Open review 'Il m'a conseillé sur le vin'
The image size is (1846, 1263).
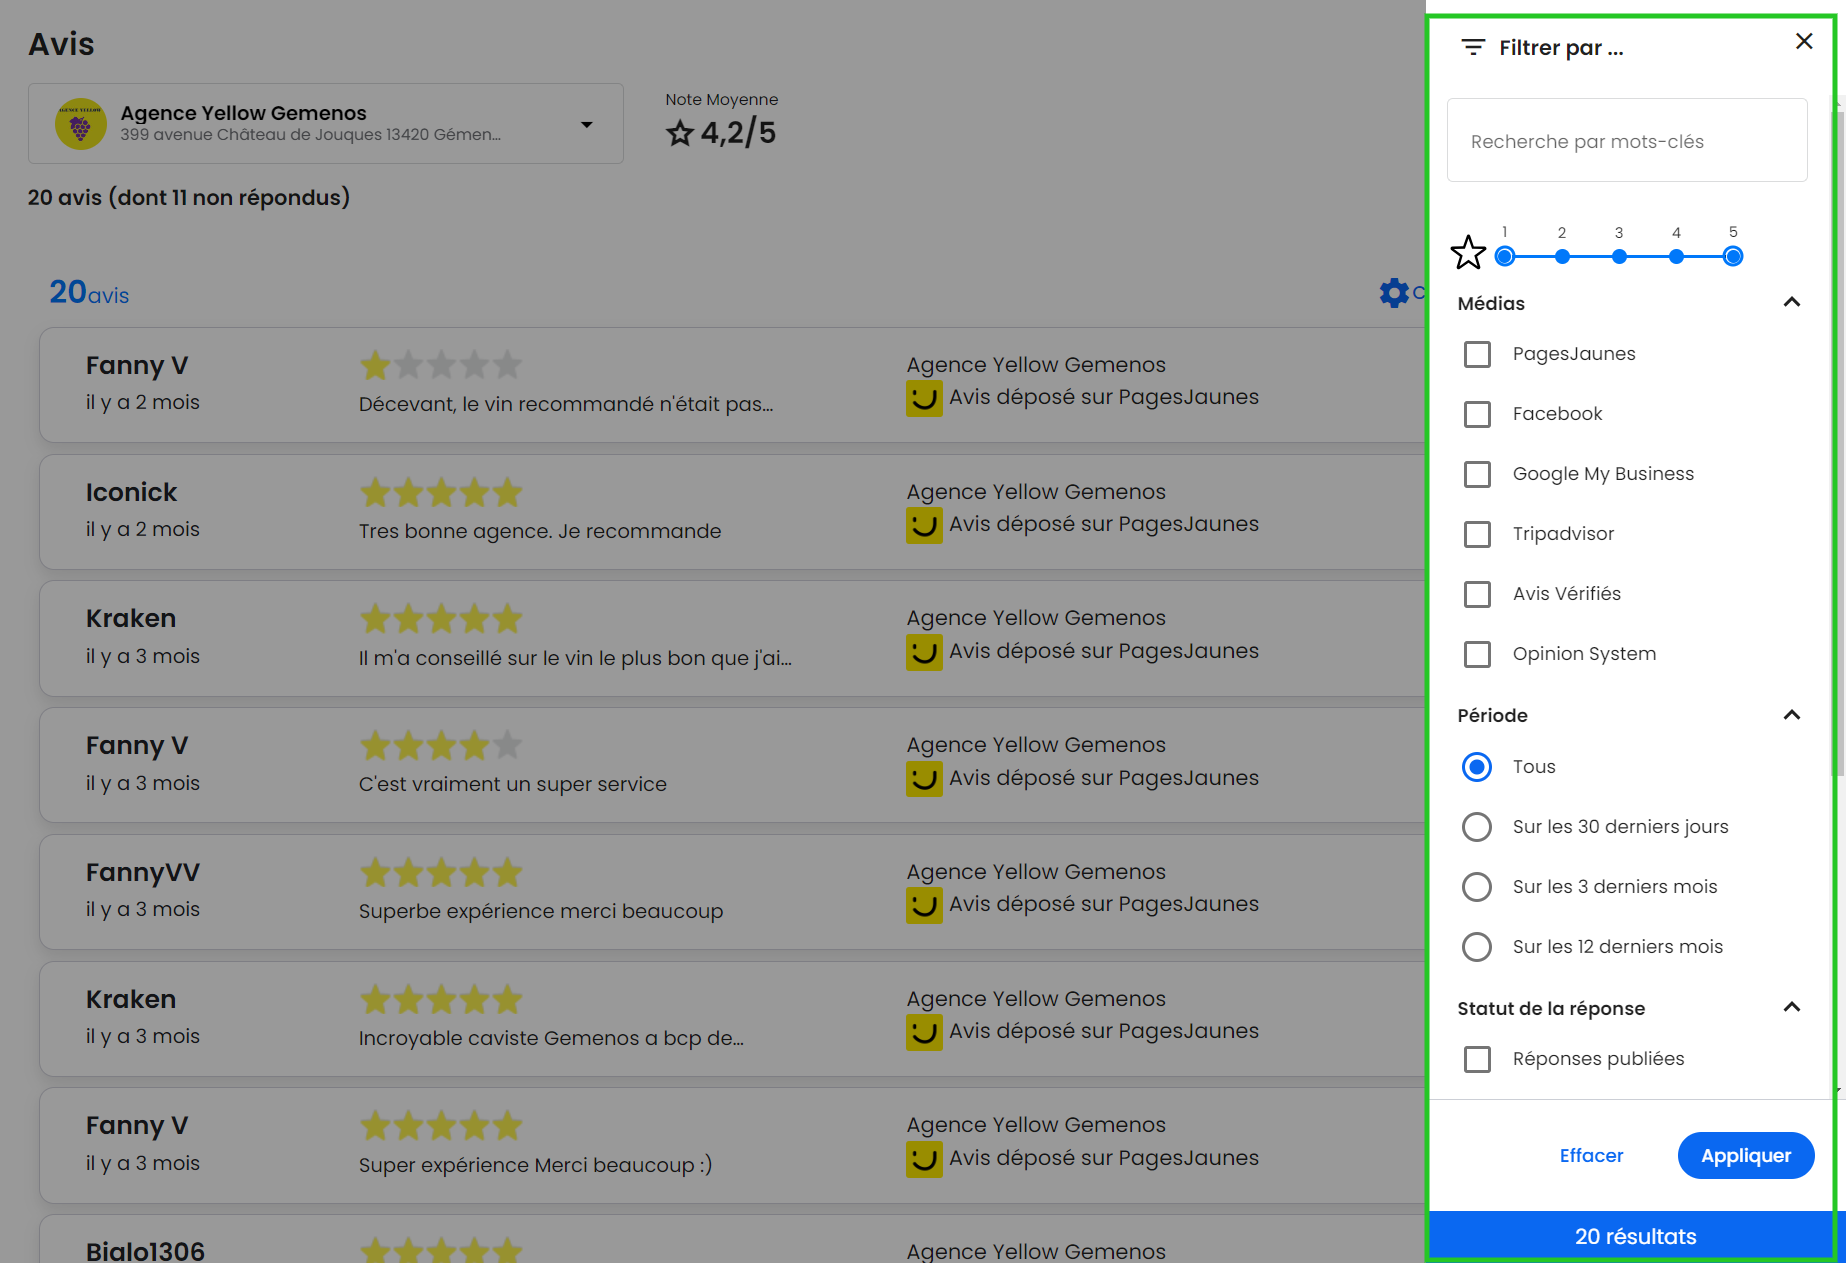click(x=575, y=658)
